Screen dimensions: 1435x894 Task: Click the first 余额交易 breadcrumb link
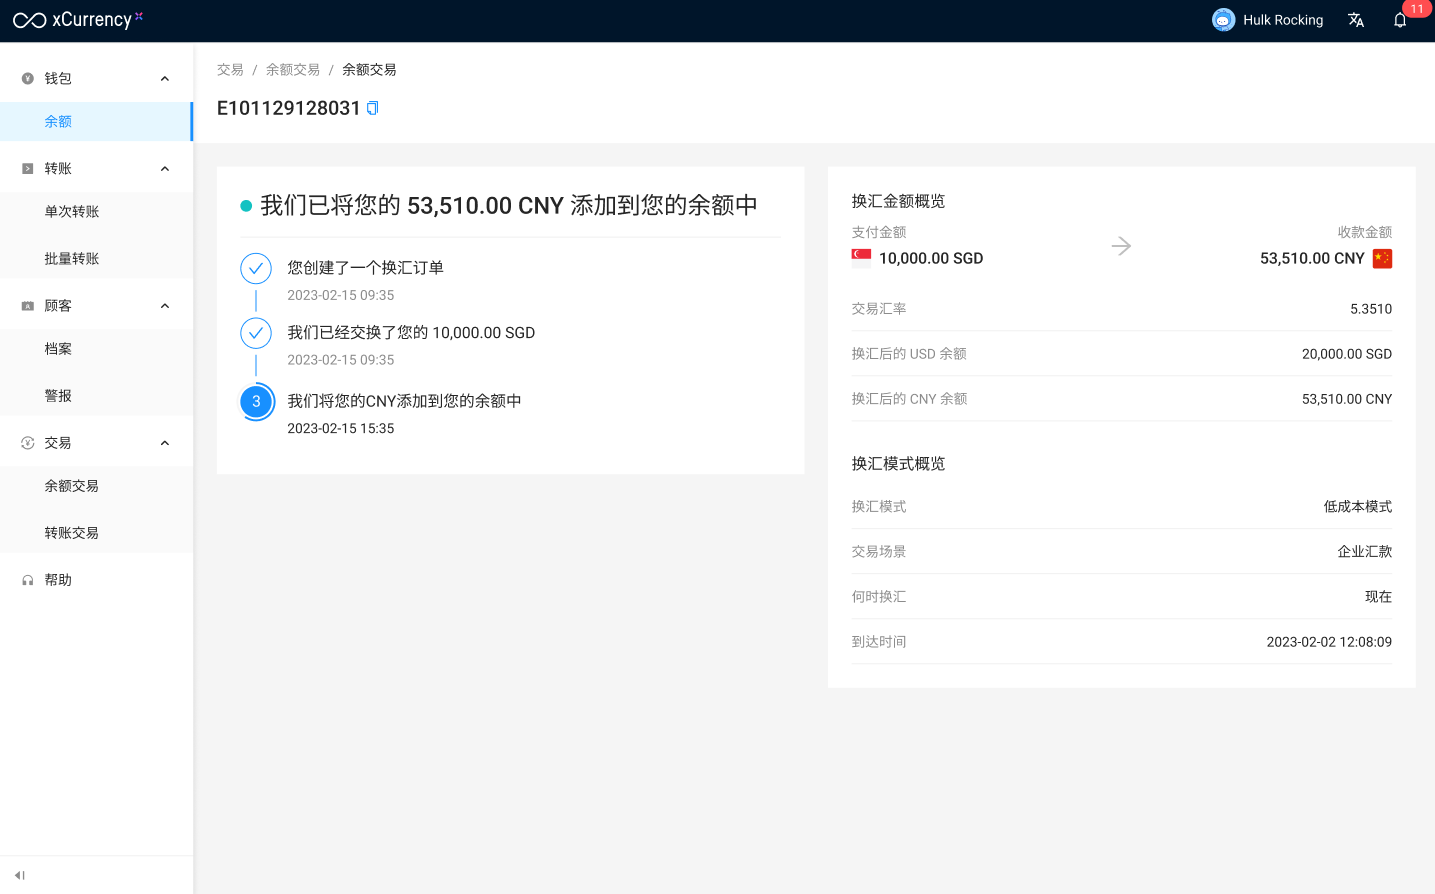click(293, 70)
